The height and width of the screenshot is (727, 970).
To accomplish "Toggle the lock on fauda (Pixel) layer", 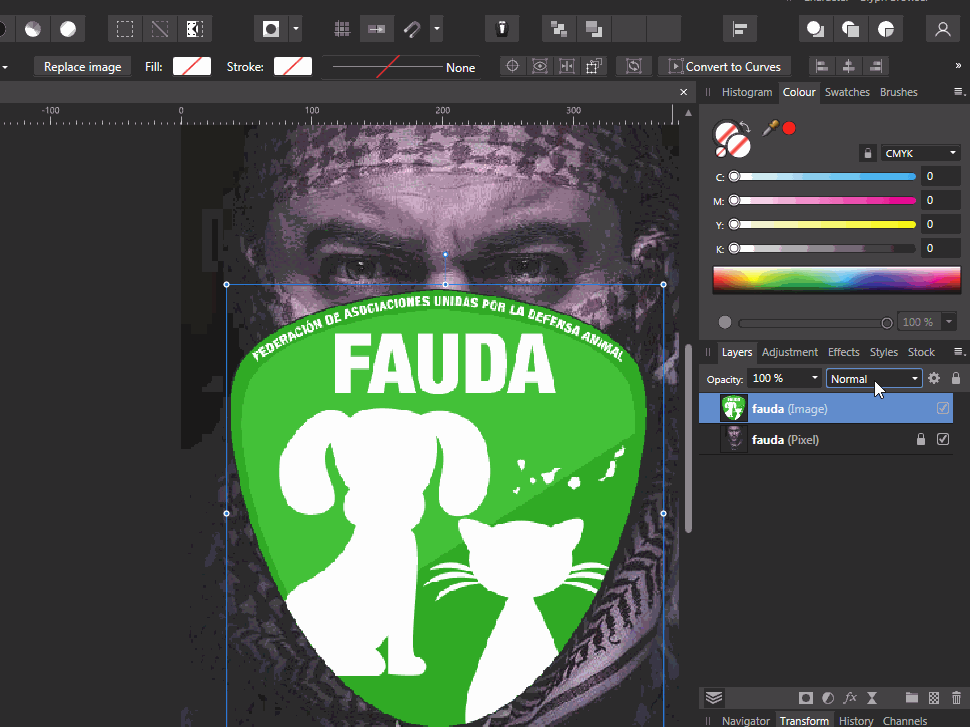I will click(x=921, y=439).
